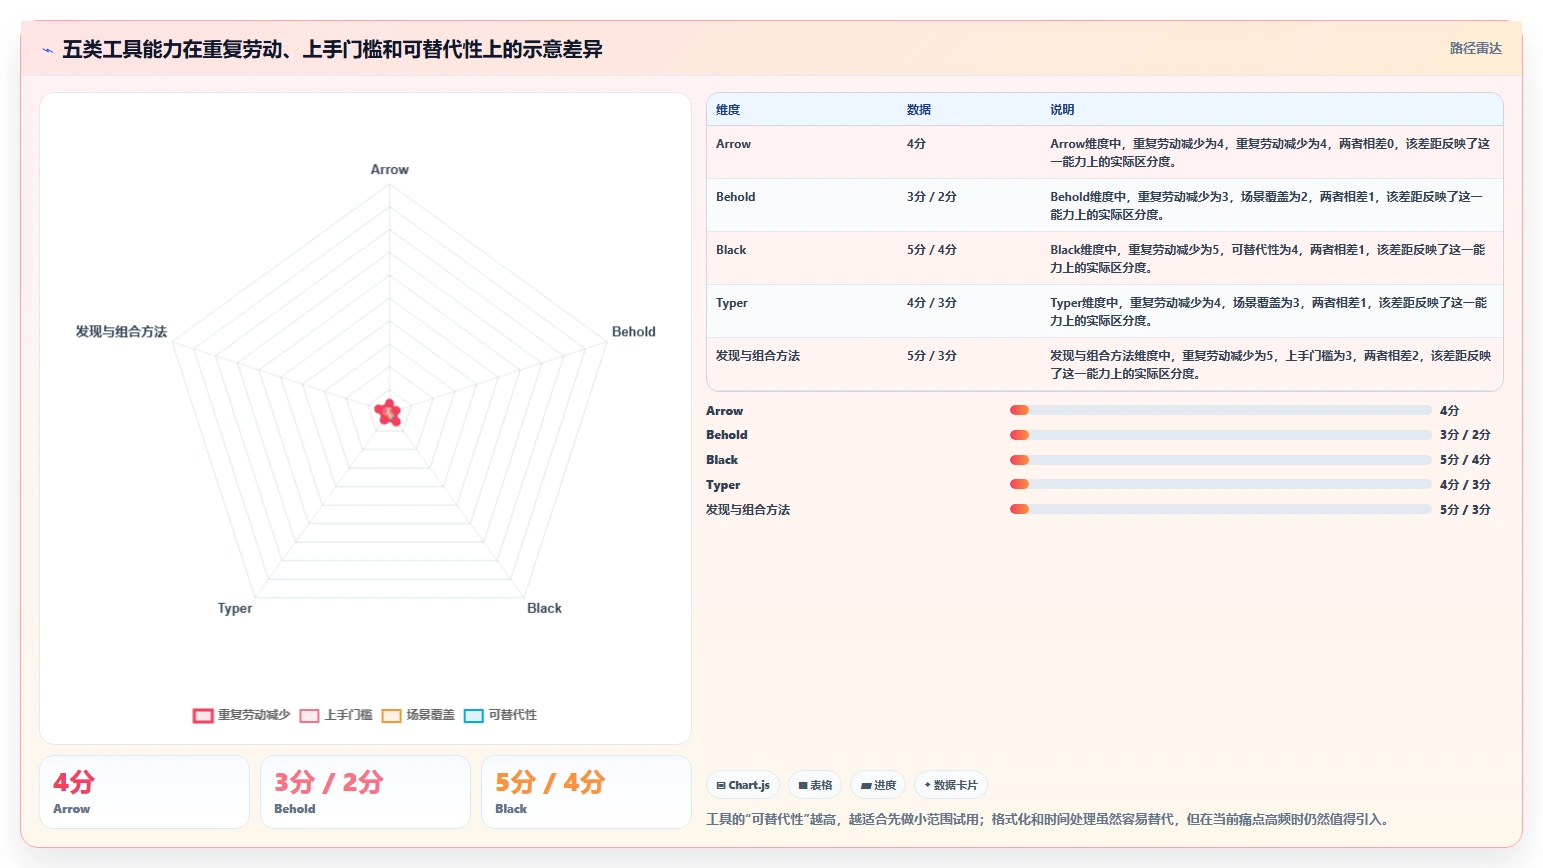1543x868 pixels.
Task: Click the 5分 / 3分 value beside 发现与组合方法 bar
Action: pos(1465,510)
